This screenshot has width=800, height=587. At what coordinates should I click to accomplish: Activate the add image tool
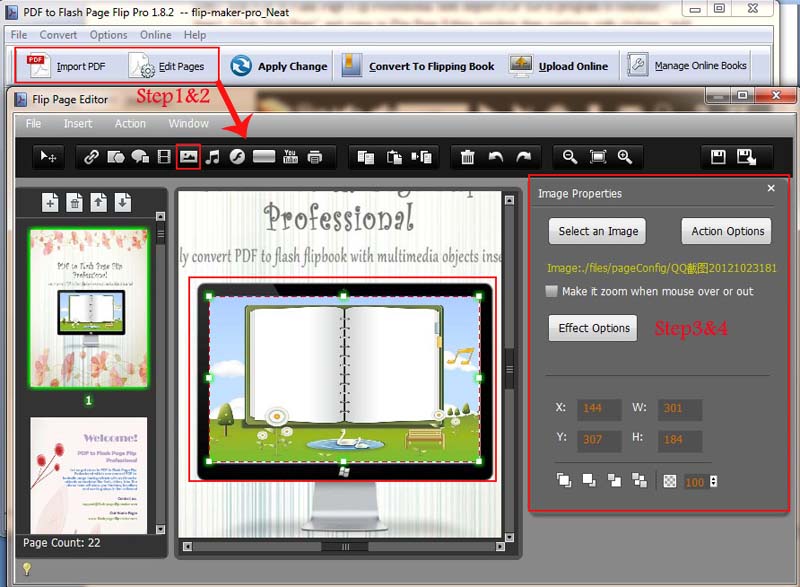pos(188,157)
